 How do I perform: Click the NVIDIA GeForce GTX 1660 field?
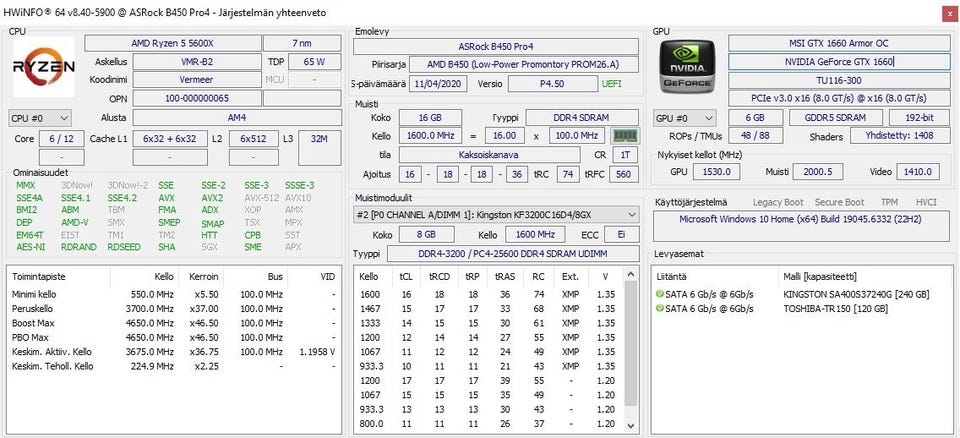pos(839,61)
